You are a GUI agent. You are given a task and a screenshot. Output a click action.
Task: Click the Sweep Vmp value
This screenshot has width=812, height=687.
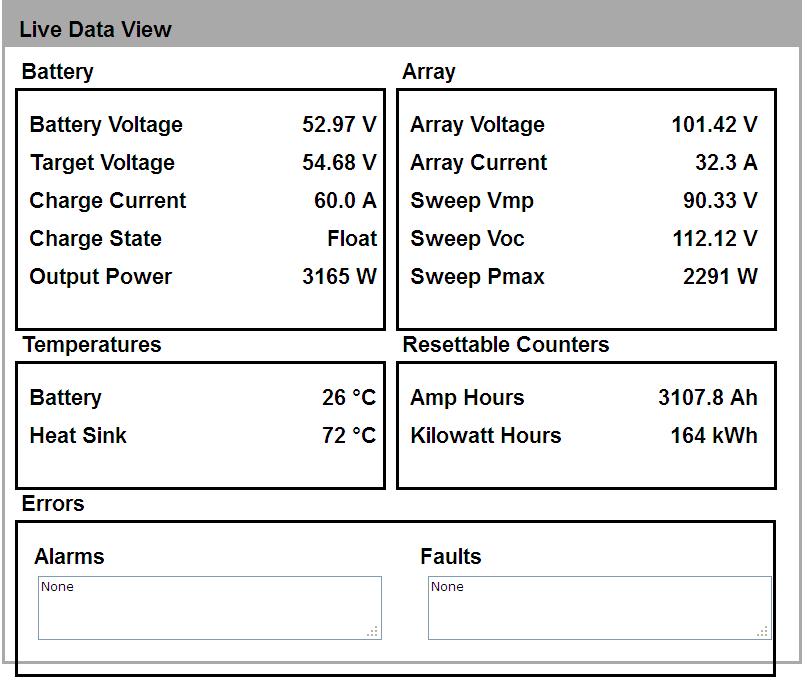coord(720,201)
